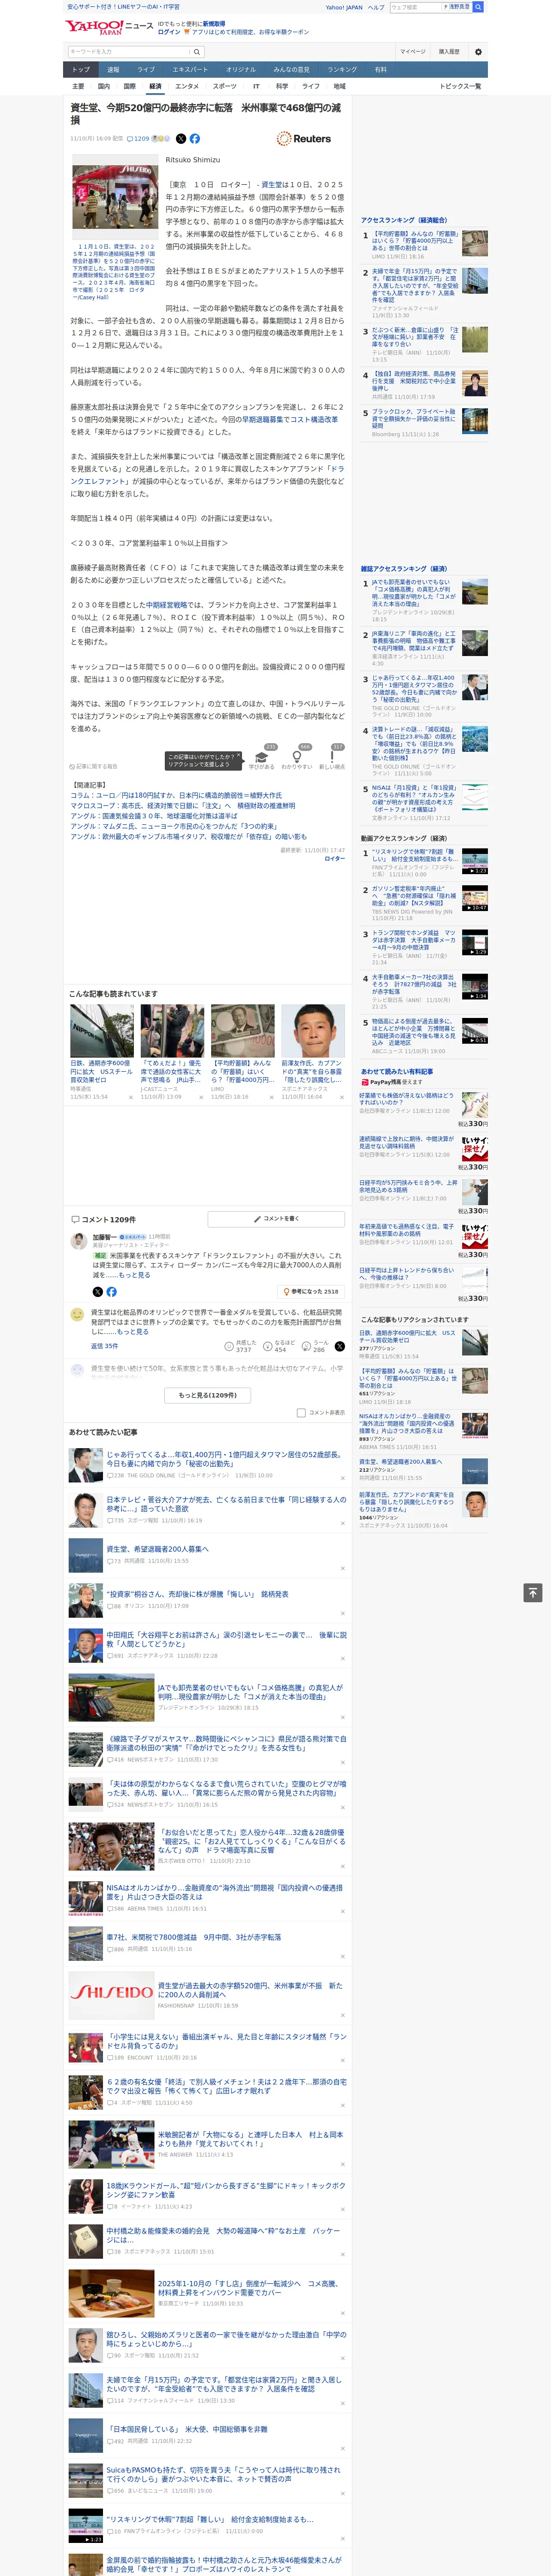Click the マイページ link
This screenshot has height=2576, width=551.
click(413, 51)
